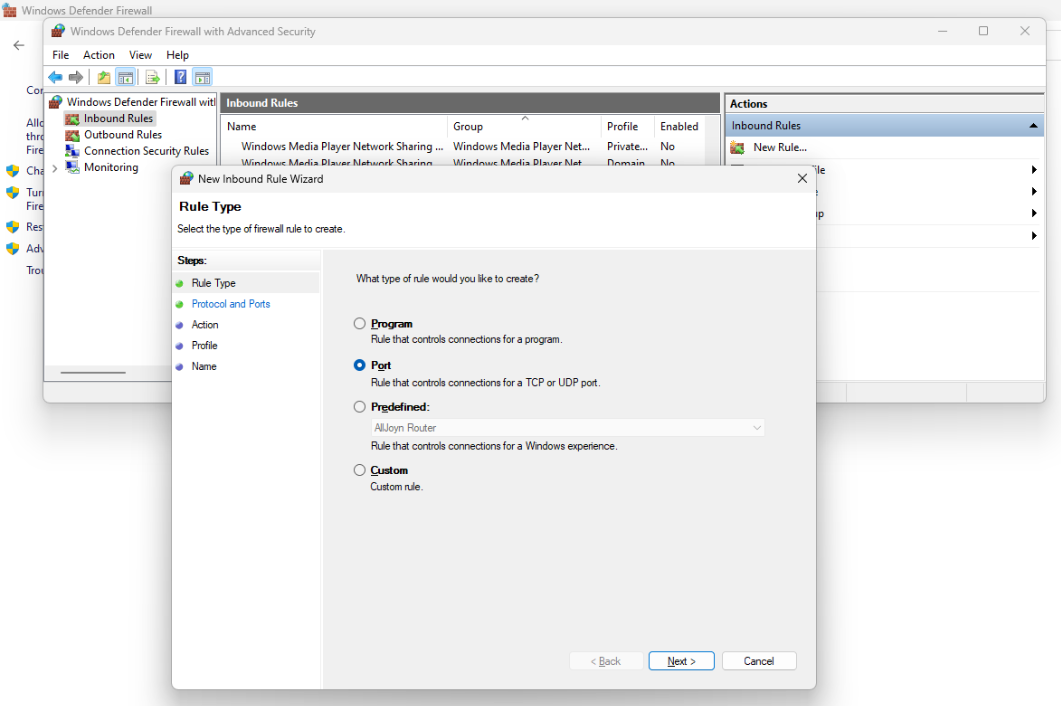Sort rules by the Group column header
Viewport: 1061px width, 706px height.
(x=524, y=127)
